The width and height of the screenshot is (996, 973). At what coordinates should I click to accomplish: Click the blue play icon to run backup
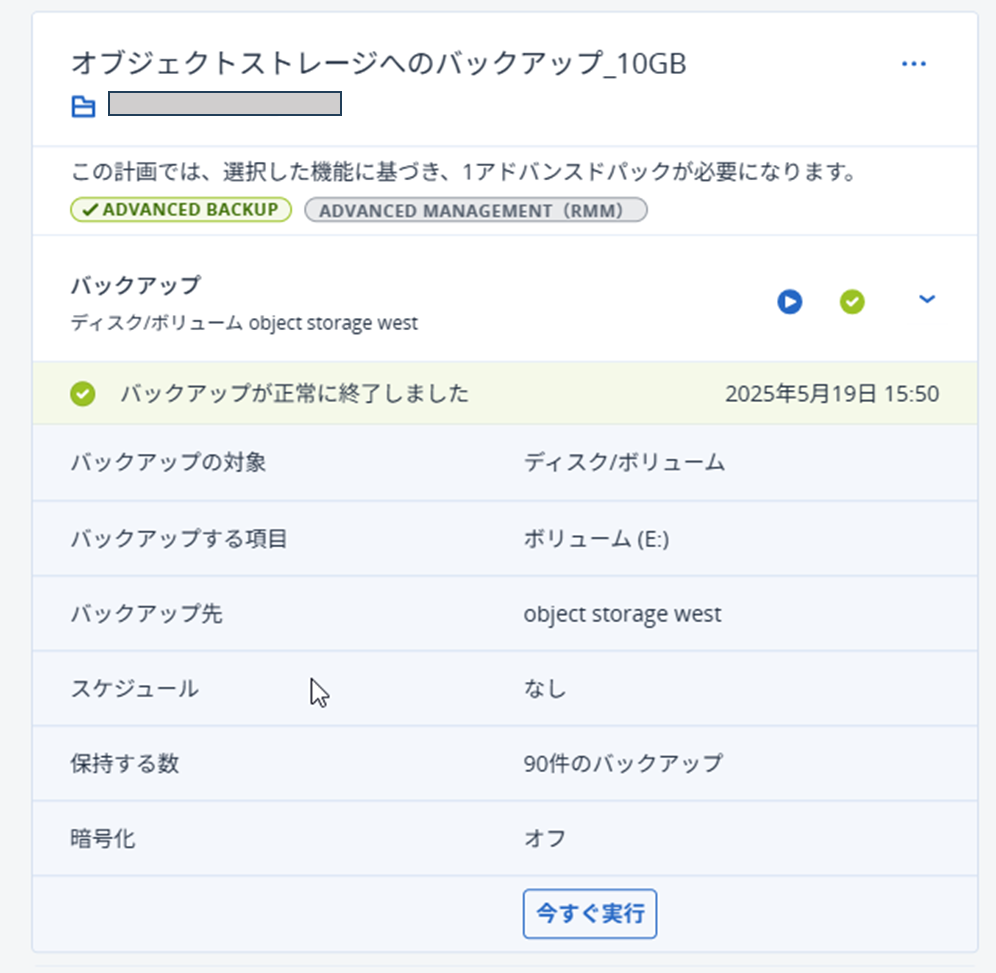(790, 301)
